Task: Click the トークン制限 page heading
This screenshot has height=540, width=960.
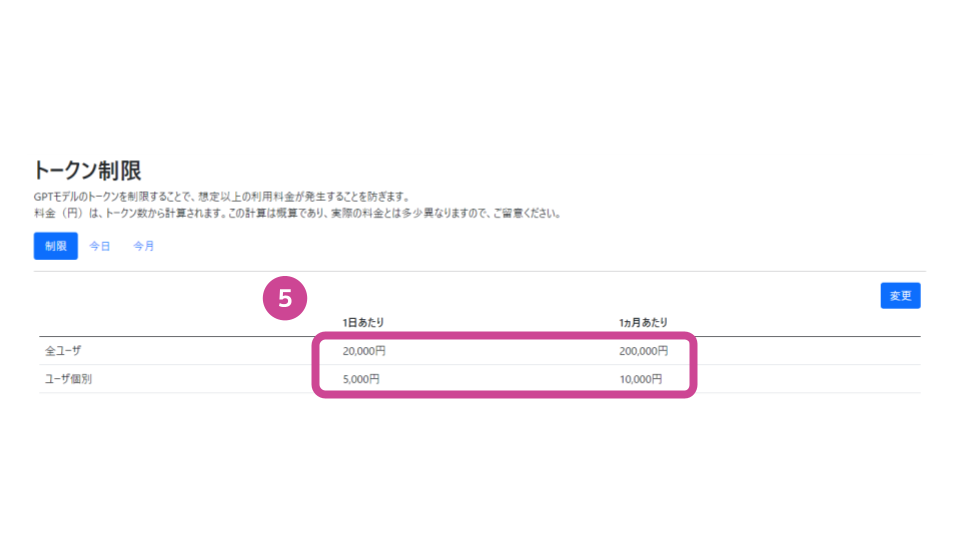Action: tap(88, 170)
